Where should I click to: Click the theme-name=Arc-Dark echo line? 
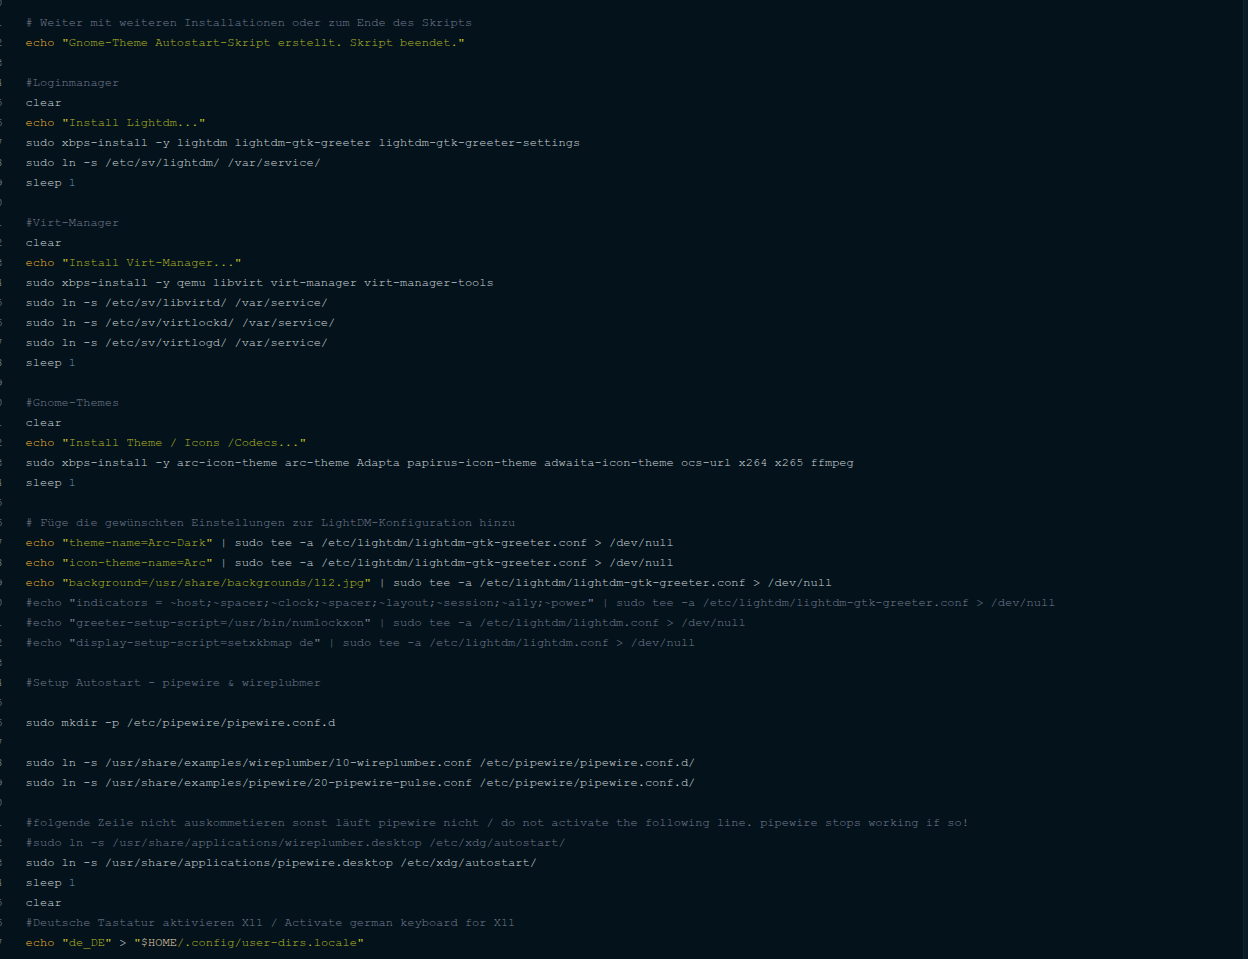(x=349, y=543)
